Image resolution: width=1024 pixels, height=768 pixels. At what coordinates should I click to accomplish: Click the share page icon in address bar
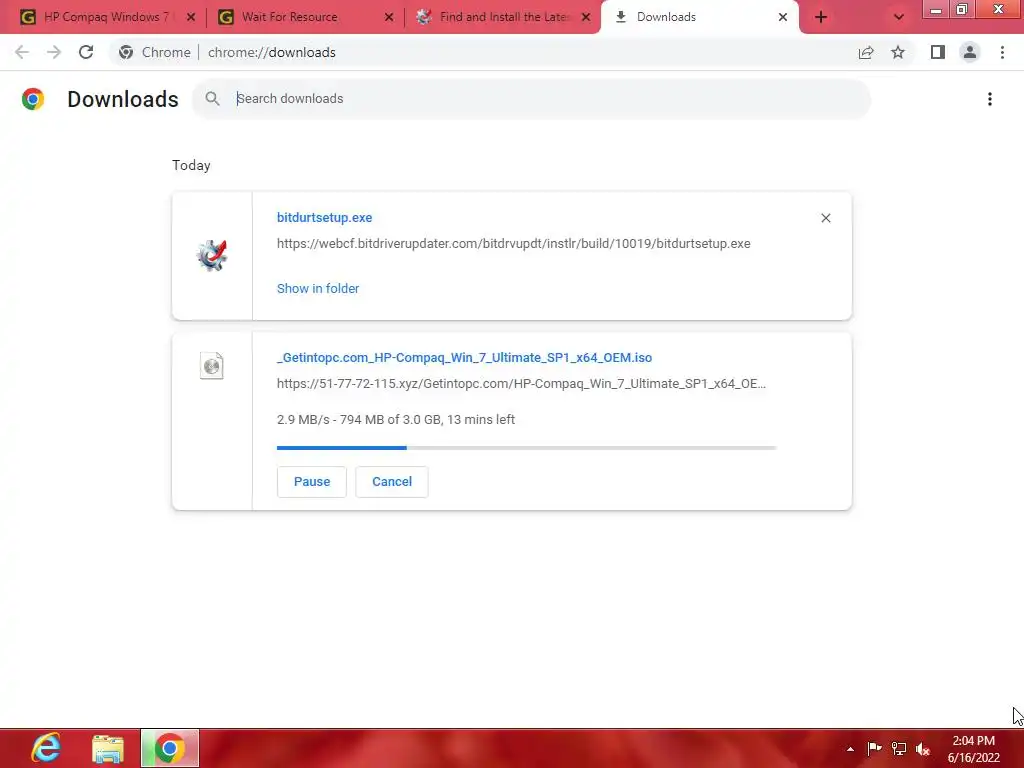click(x=866, y=52)
